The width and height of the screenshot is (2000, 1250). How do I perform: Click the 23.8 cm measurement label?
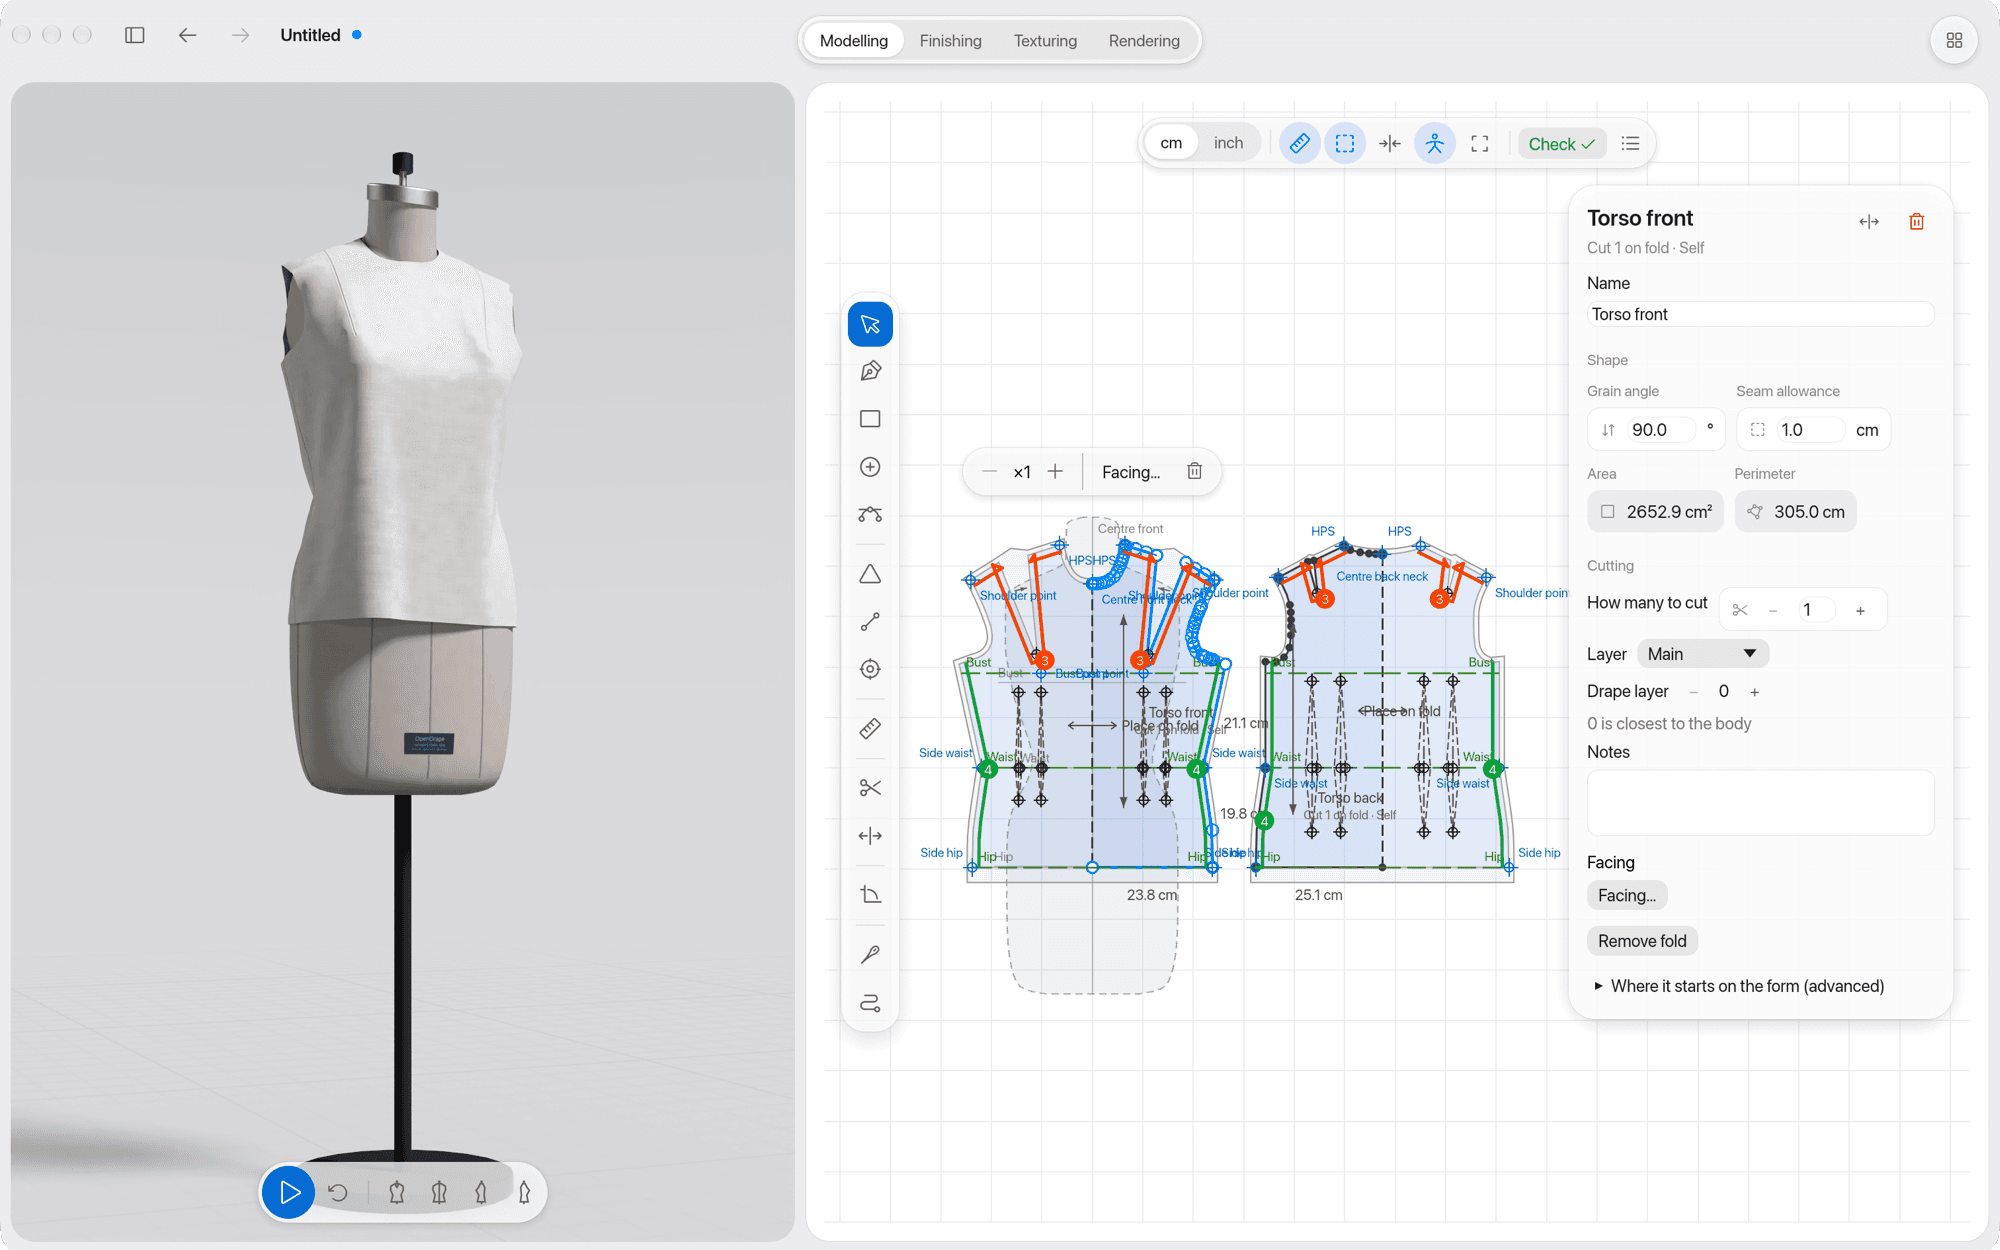(x=1152, y=895)
